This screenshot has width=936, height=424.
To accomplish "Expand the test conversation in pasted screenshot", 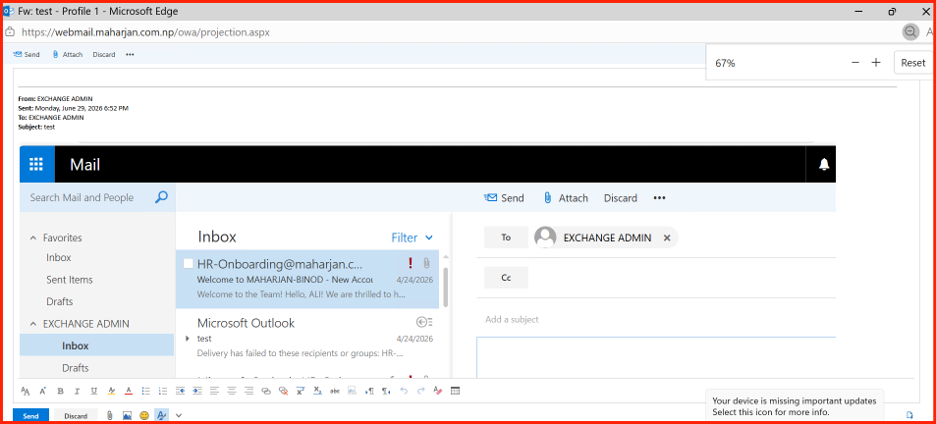I will point(187,339).
